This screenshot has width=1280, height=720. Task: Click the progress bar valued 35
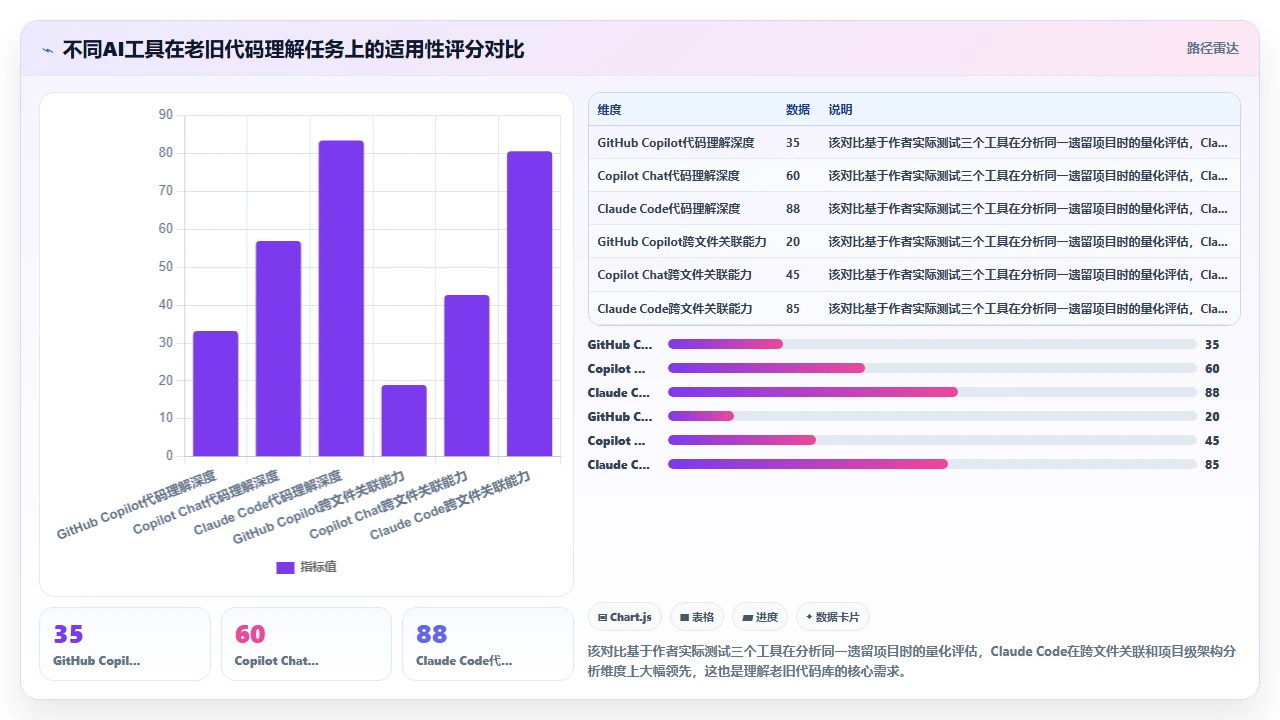pos(932,344)
